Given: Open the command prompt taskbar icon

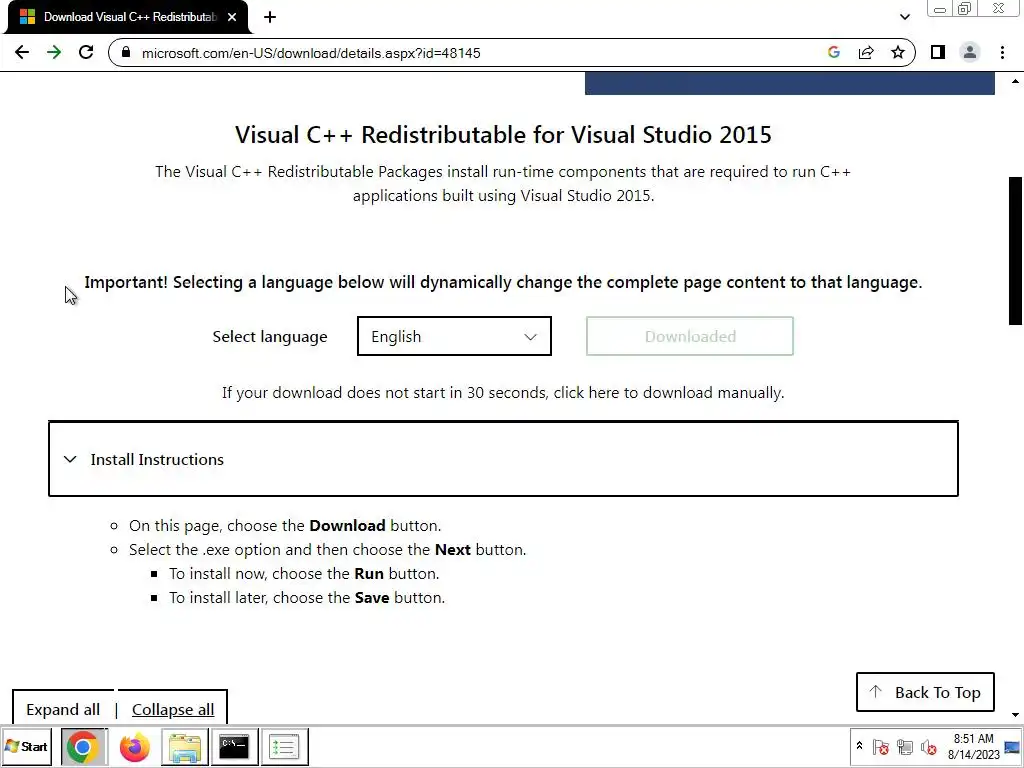Looking at the screenshot, I should pos(234,746).
